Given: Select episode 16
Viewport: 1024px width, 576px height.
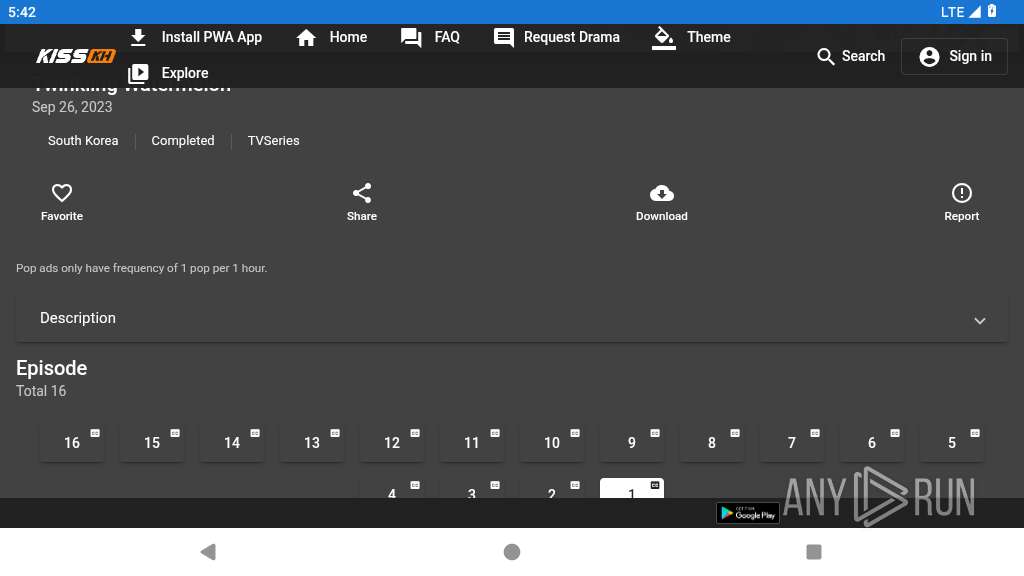Looking at the screenshot, I should point(72,443).
